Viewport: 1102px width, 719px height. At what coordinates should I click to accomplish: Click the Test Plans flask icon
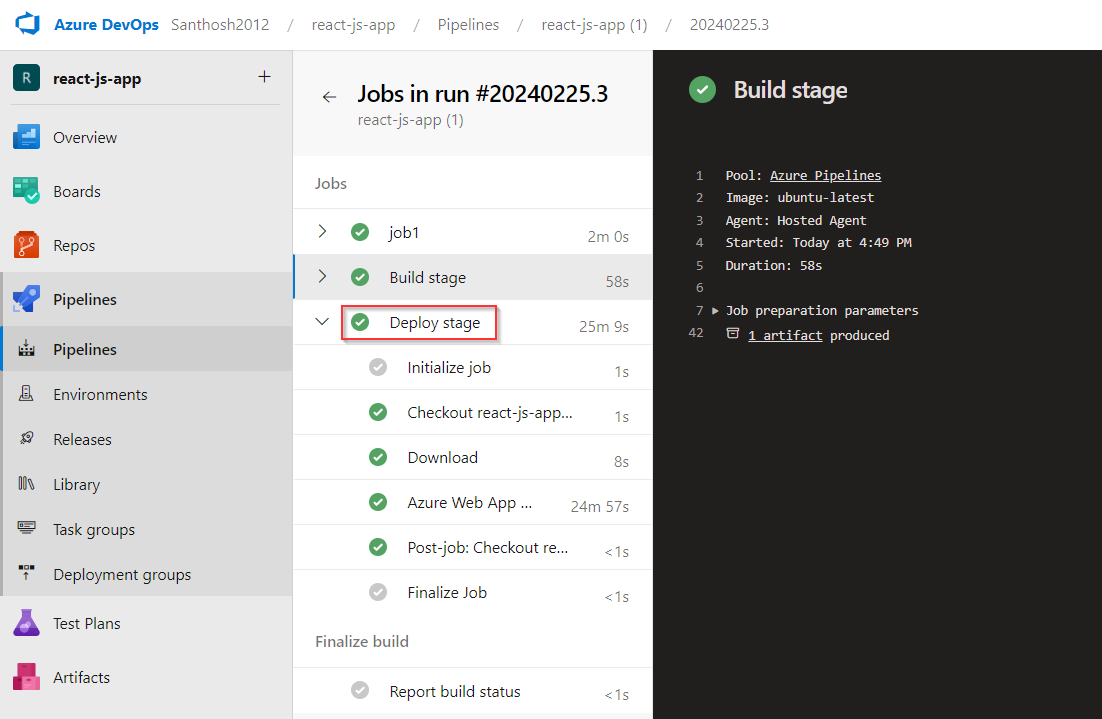(27, 623)
